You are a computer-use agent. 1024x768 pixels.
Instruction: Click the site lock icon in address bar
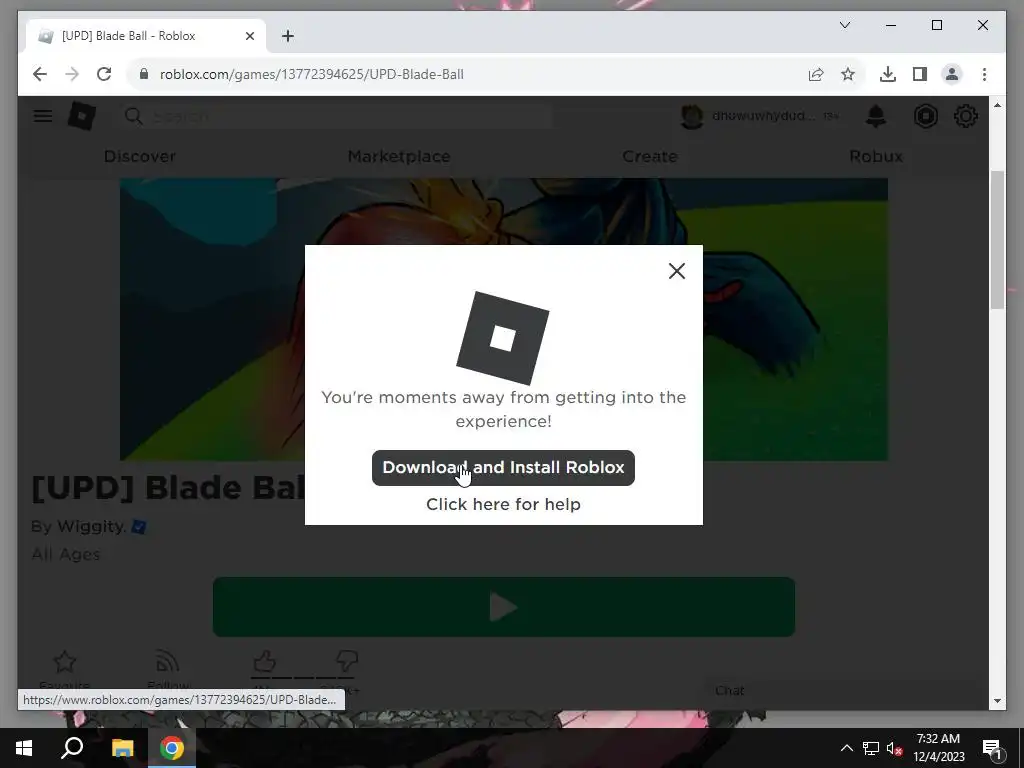[x=144, y=74]
